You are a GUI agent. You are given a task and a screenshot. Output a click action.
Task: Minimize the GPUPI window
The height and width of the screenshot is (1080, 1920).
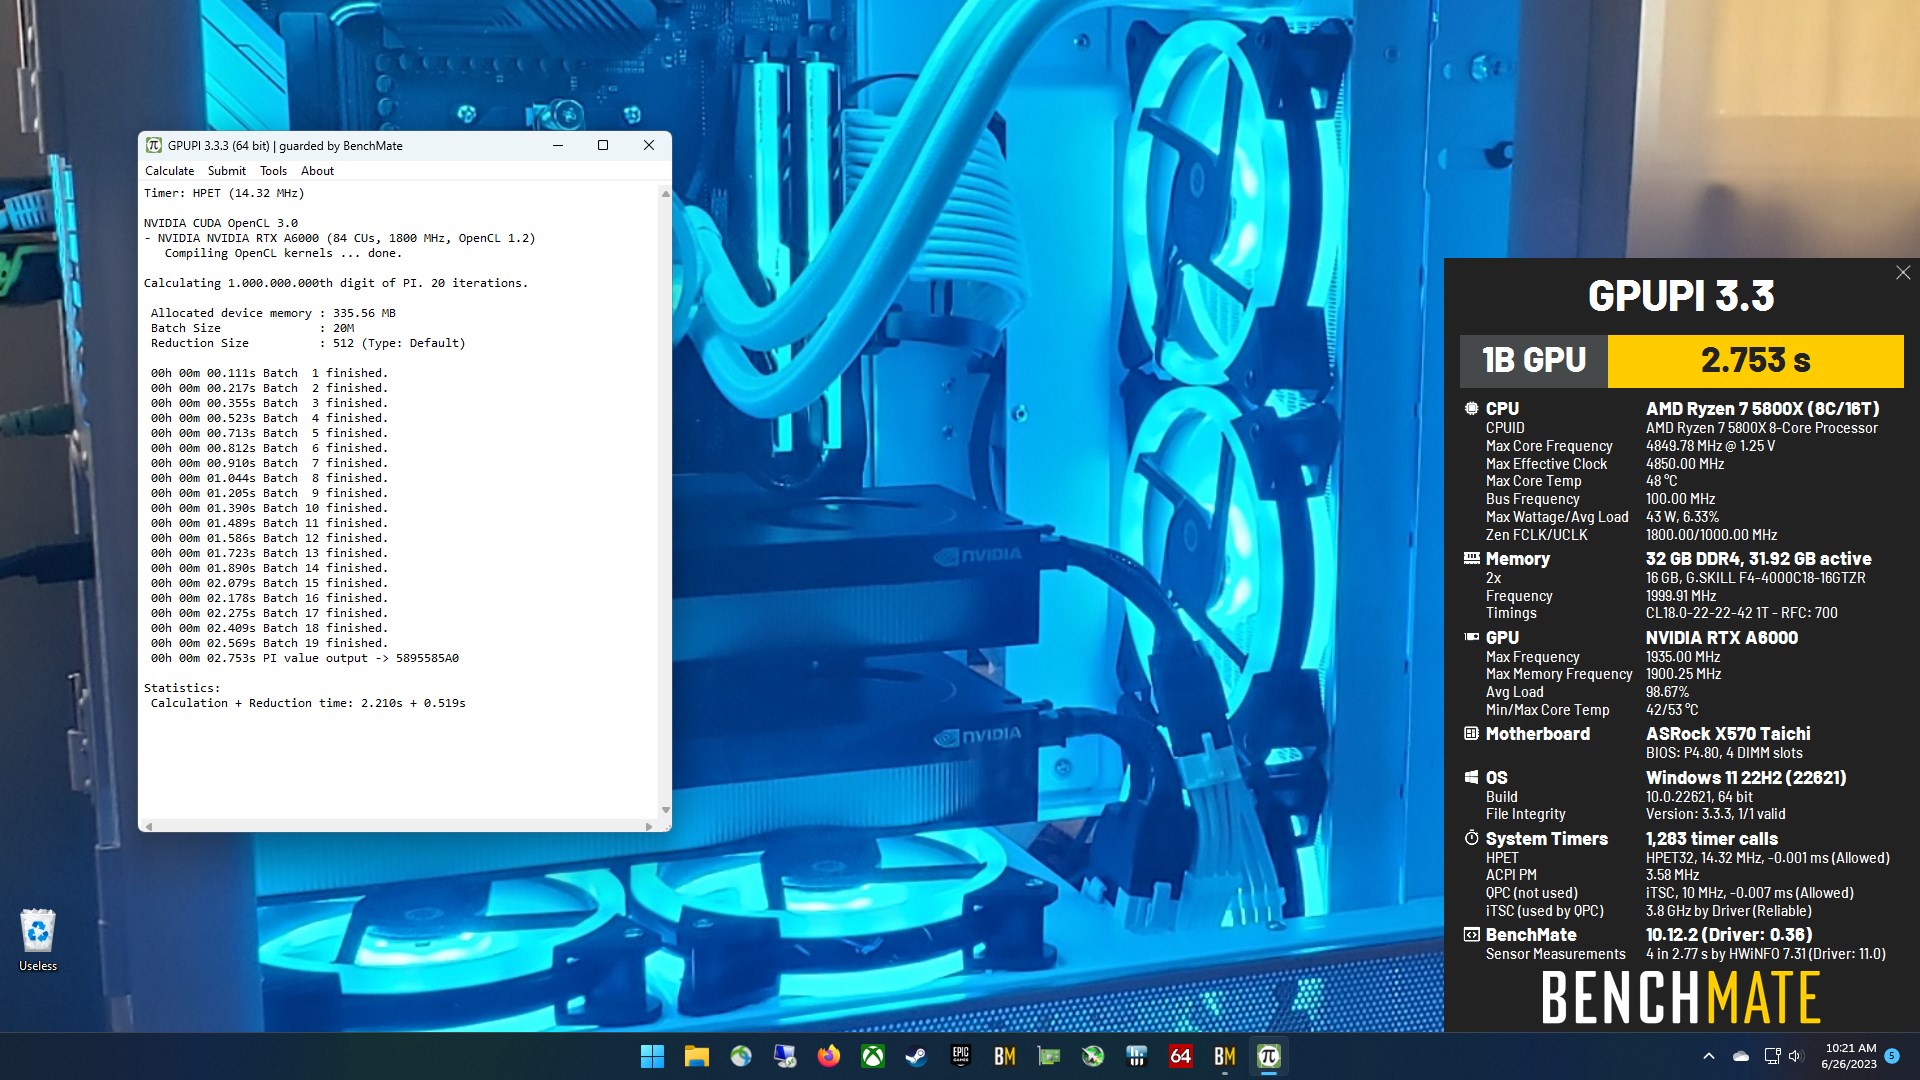point(558,145)
